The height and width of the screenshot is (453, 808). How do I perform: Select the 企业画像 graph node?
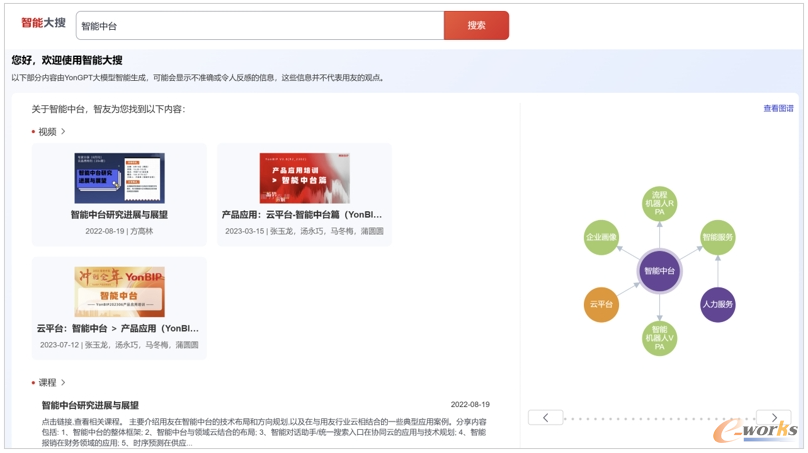[x=601, y=237]
